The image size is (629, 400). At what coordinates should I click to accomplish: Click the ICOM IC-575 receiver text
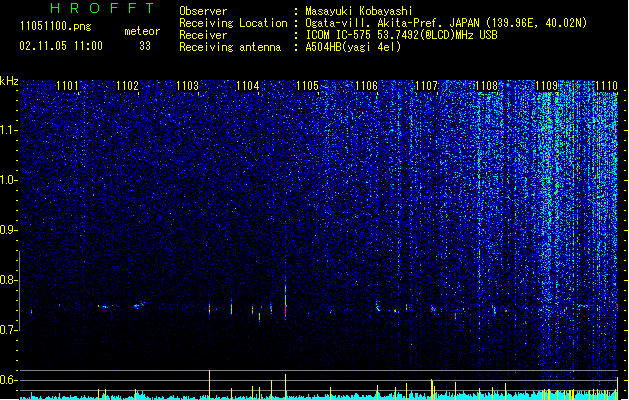(401, 35)
